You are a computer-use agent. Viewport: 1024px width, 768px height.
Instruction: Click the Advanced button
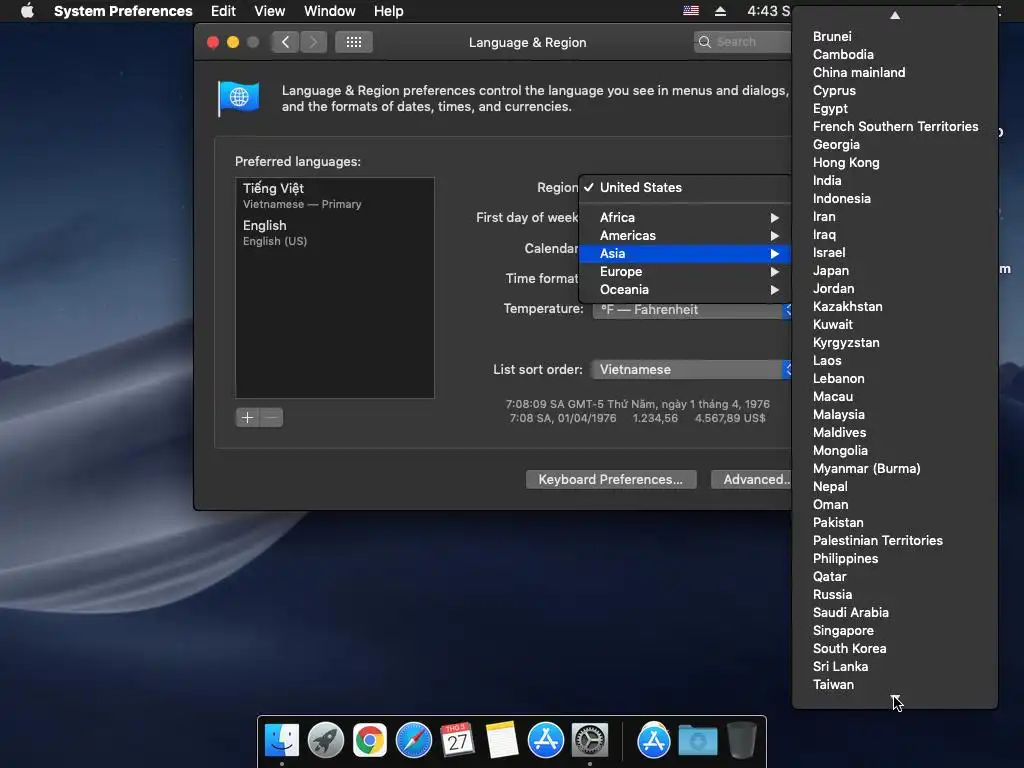(752, 479)
